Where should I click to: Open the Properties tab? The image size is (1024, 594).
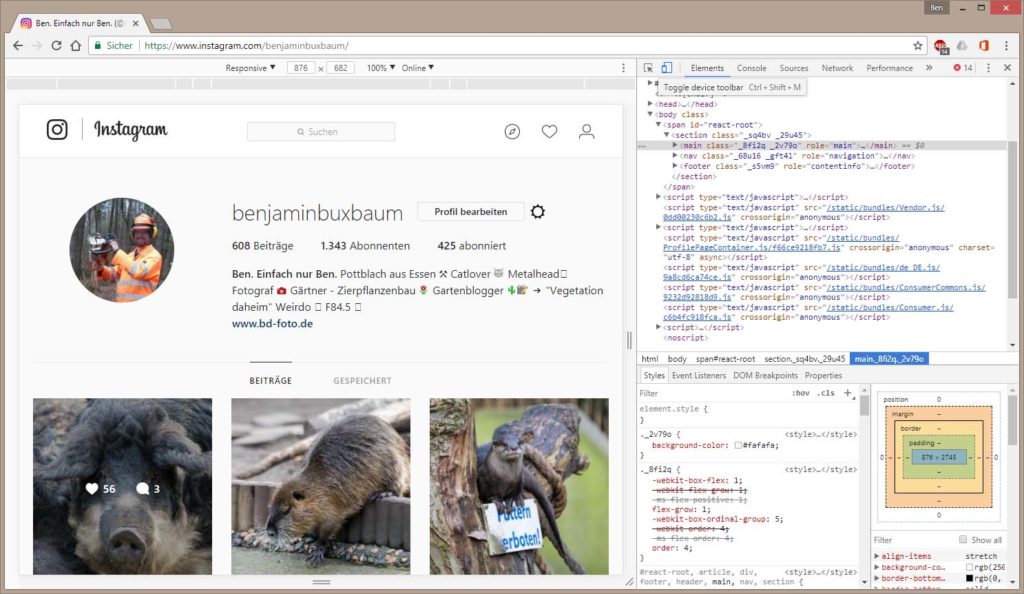click(x=823, y=375)
